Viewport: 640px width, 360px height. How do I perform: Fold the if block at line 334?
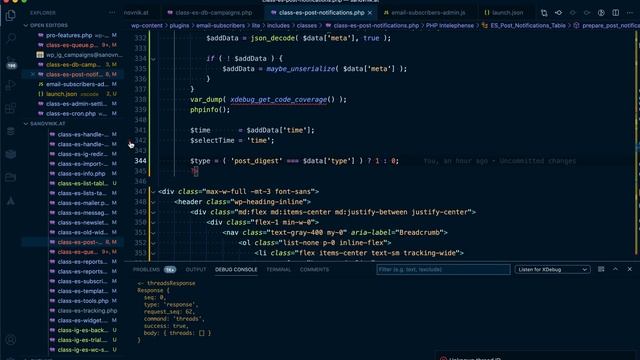(153, 59)
